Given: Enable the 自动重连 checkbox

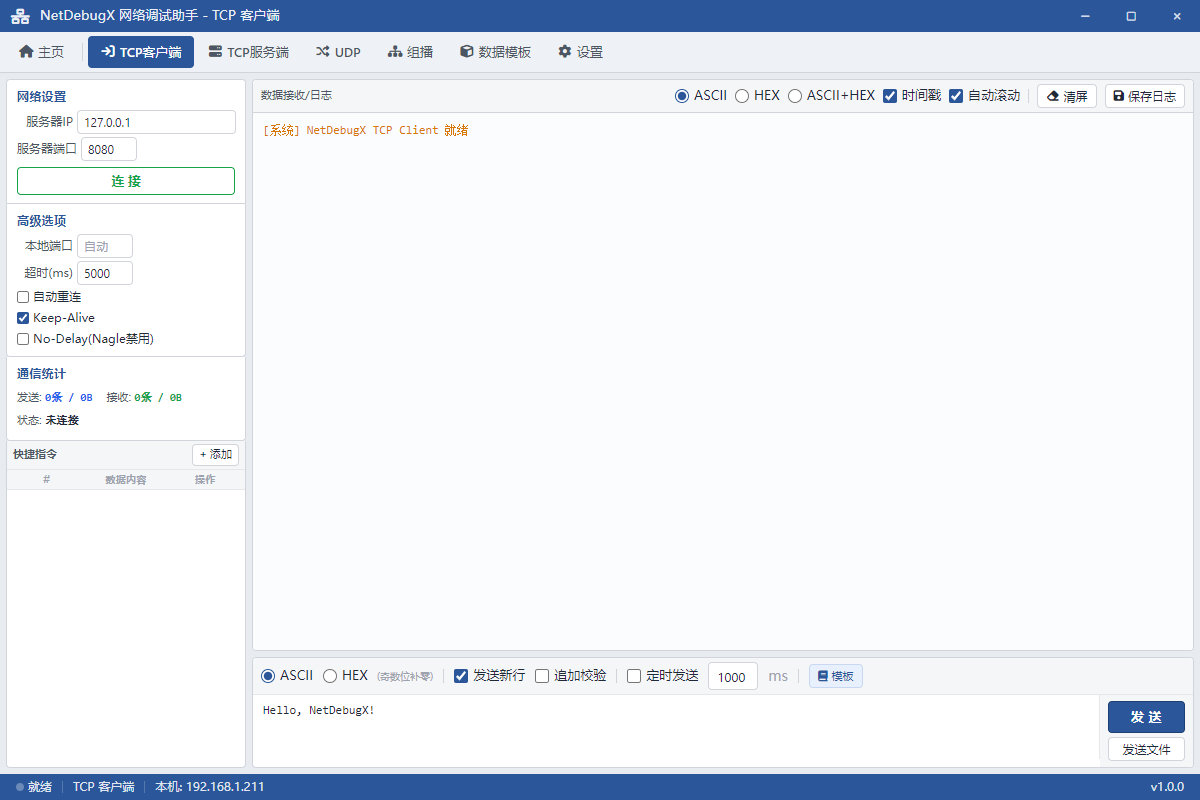Looking at the screenshot, I should [x=23, y=297].
